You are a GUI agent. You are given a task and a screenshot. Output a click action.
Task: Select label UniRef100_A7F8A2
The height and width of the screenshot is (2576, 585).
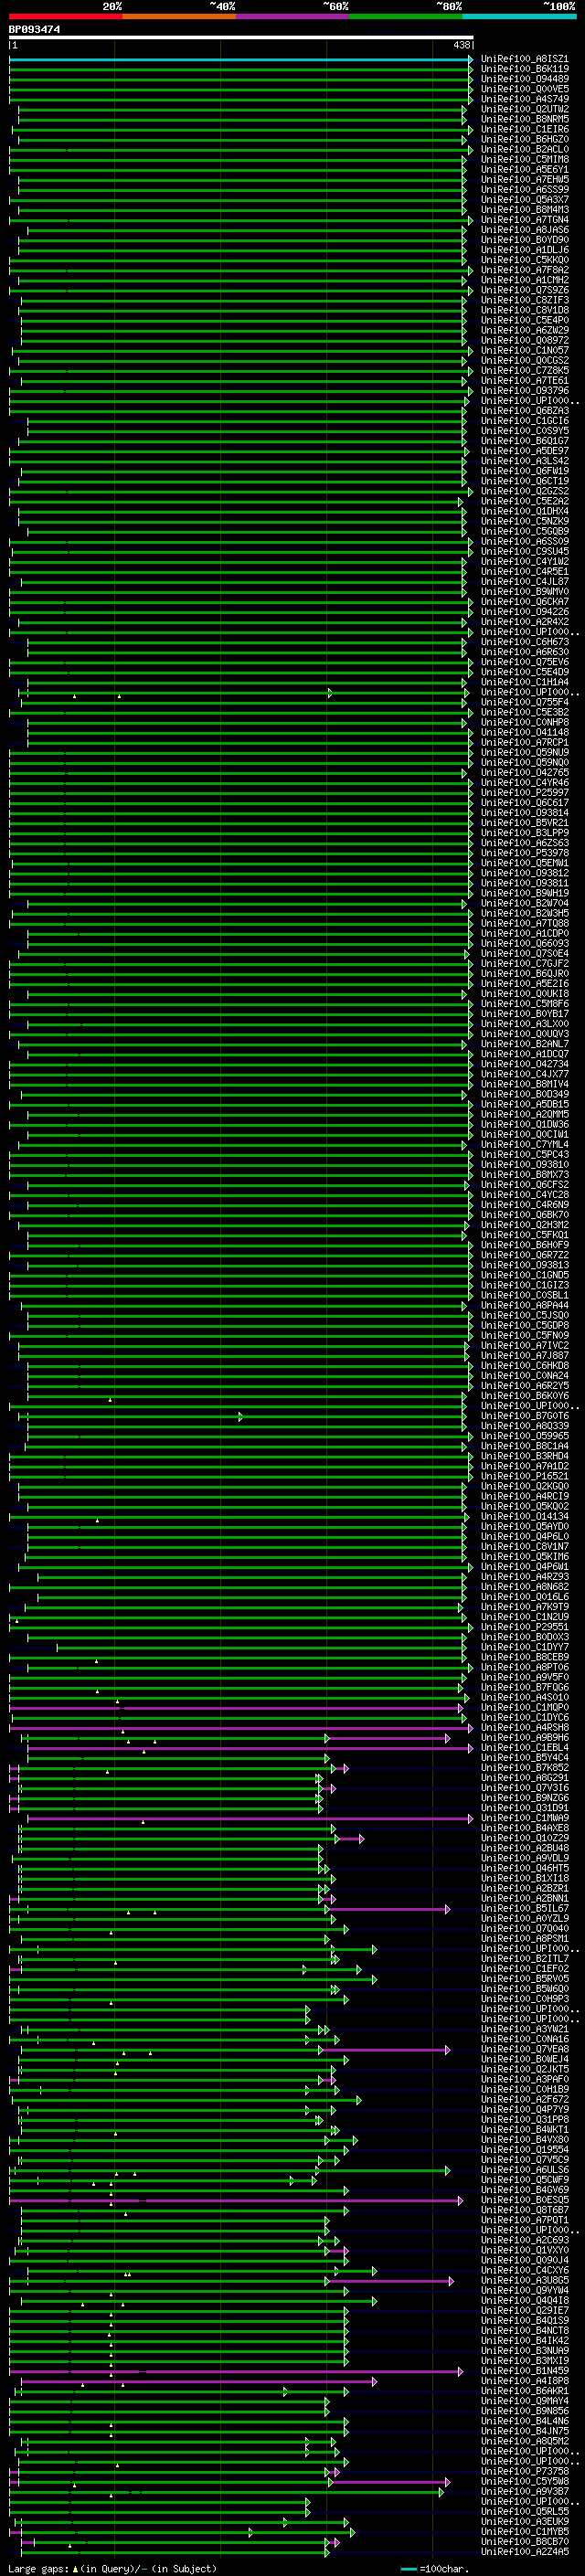click(x=525, y=270)
